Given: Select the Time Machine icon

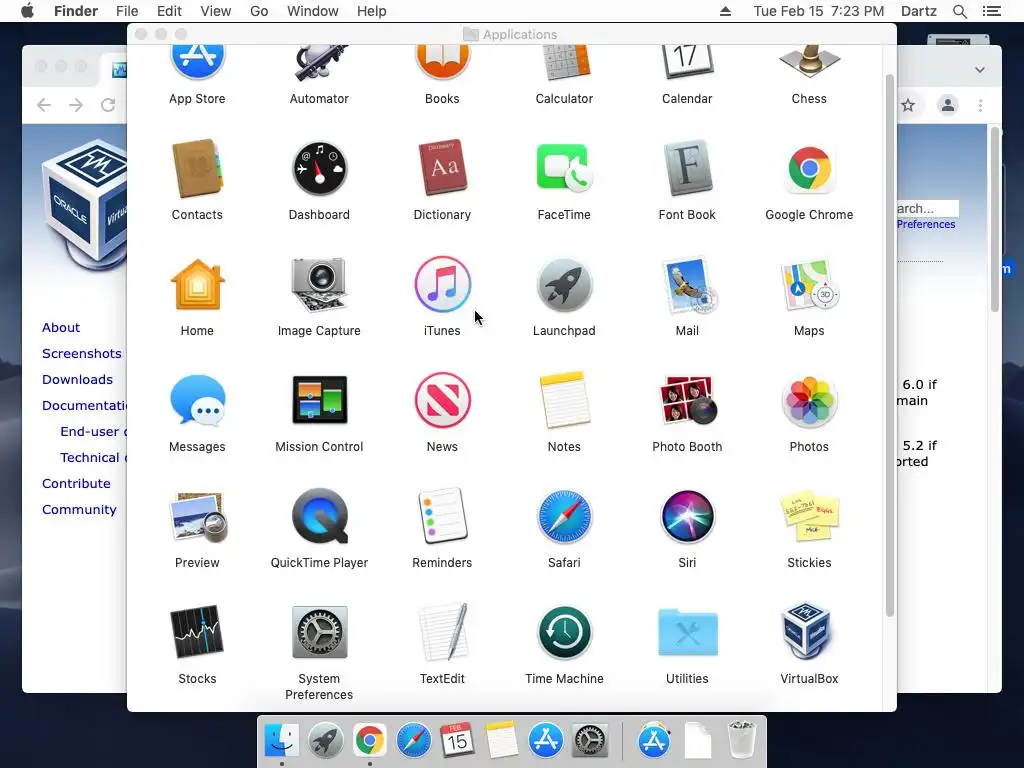Looking at the screenshot, I should [564, 632].
